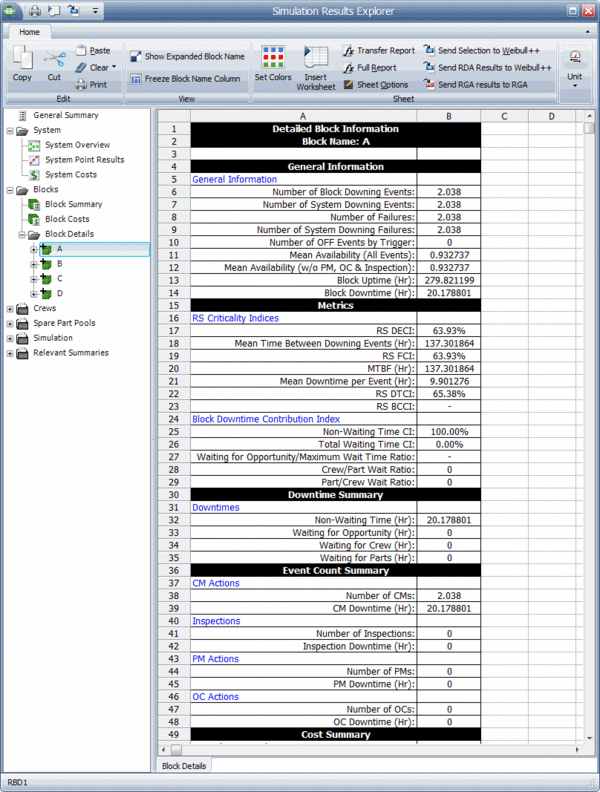Send RGA results to RGA
The image size is (600, 792).
click(429, 85)
